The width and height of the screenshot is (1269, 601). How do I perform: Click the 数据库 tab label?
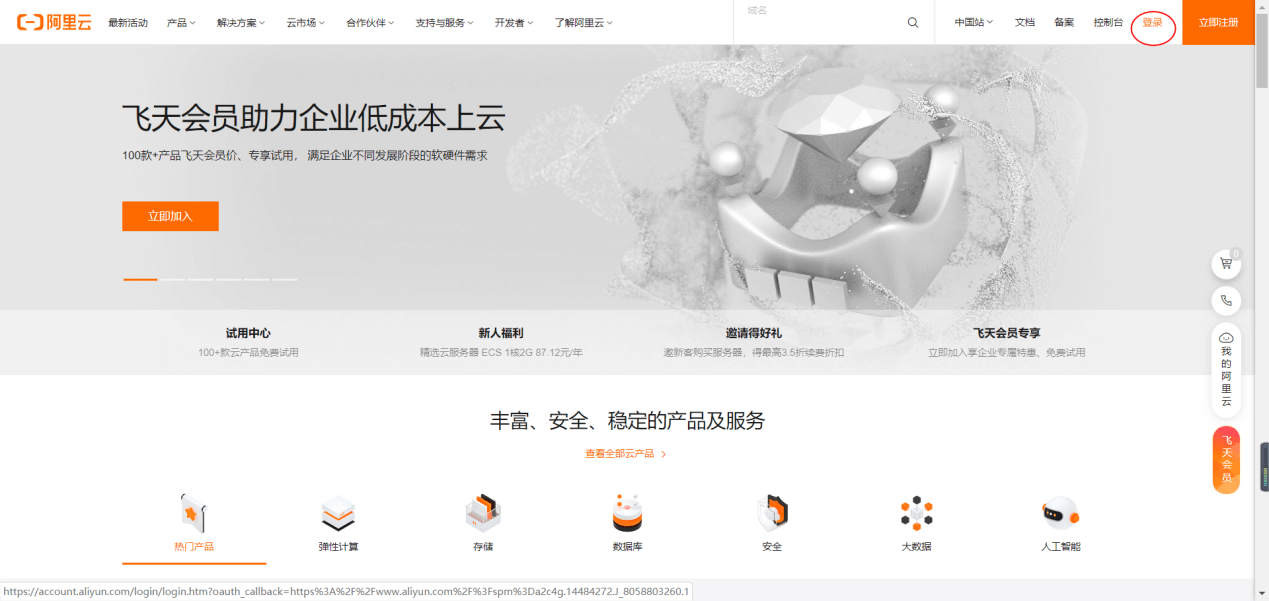(627, 547)
